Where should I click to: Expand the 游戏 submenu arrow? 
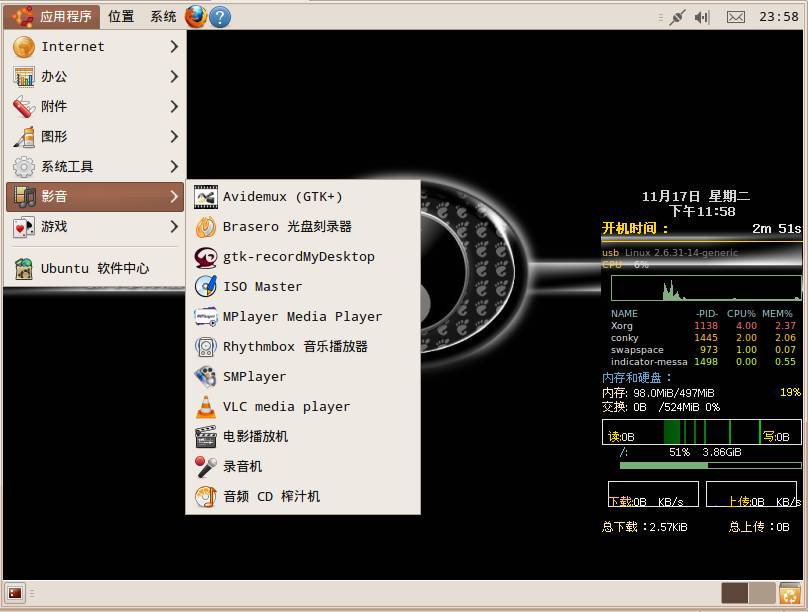pos(174,227)
